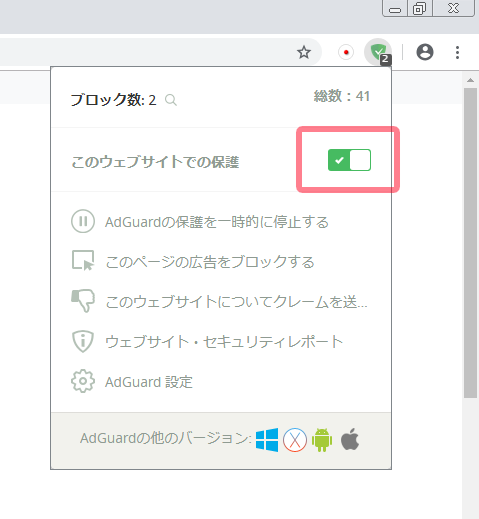Click the AdGuard shield extension icon
The image size is (479, 519).
(x=378, y=52)
